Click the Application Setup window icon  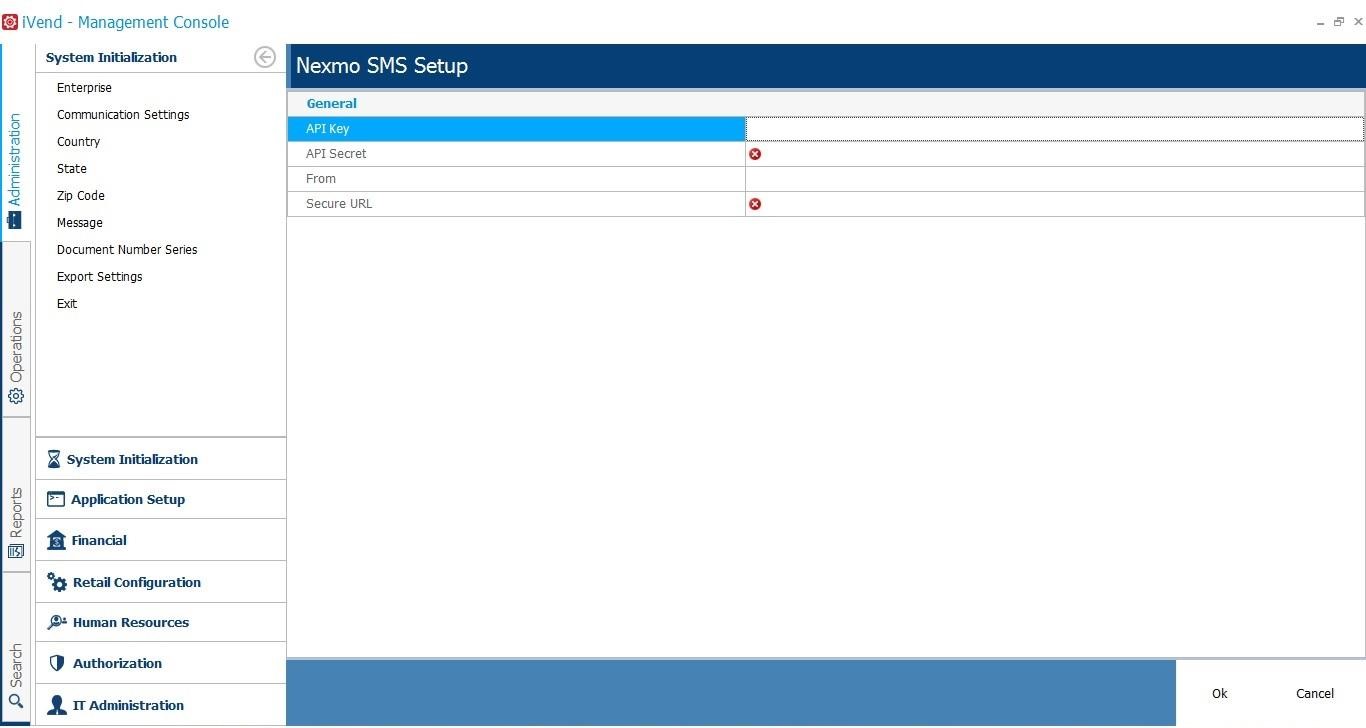pos(56,499)
